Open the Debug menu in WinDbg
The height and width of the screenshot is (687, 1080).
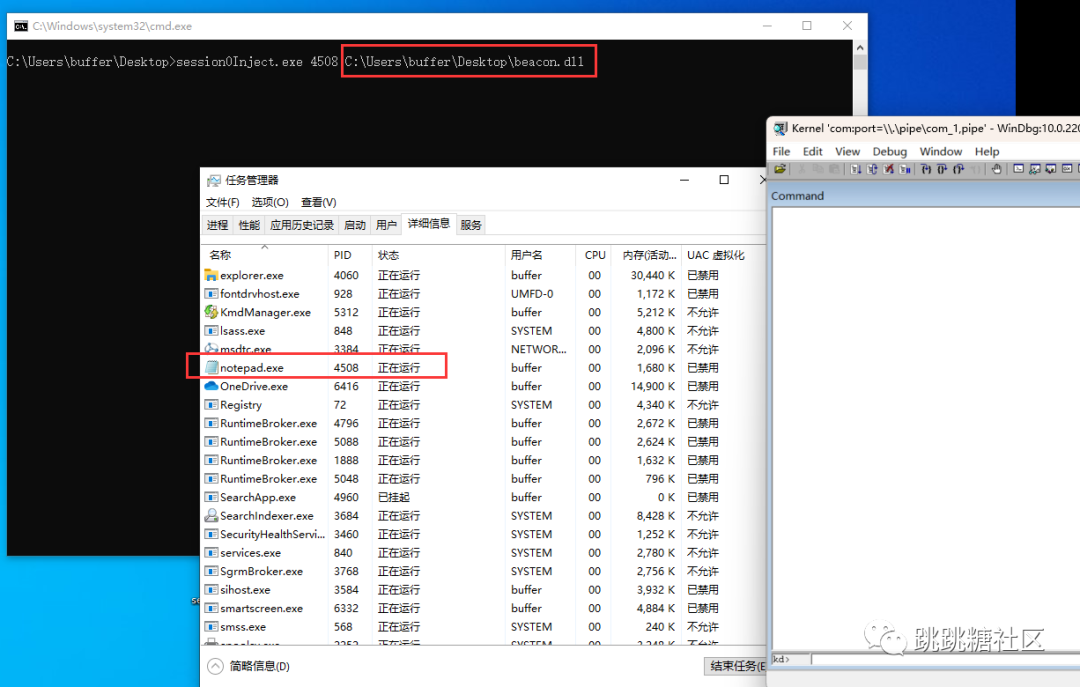pyautogui.click(x=889, y=151)
